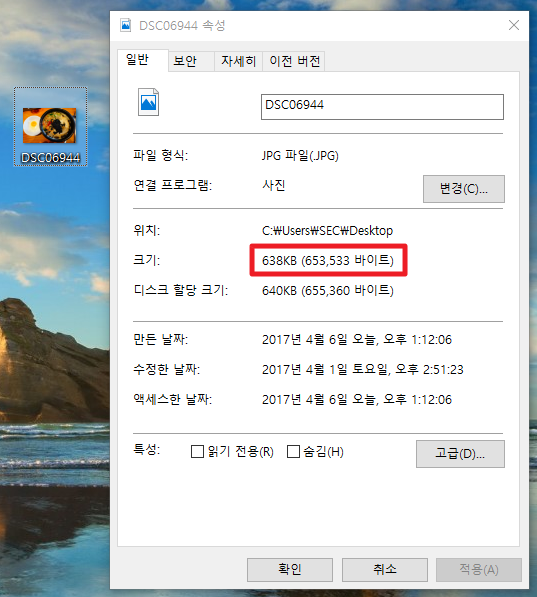The width and height of the screenshot is (537, 597).
Task: Click the DSC06944 file name field
Action: pyautogui.click(x=382, y=107)
